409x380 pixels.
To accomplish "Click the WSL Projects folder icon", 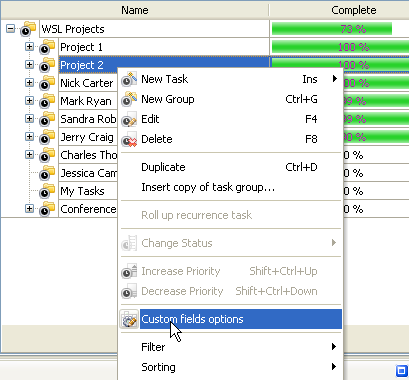I will [x=28, y=29].
